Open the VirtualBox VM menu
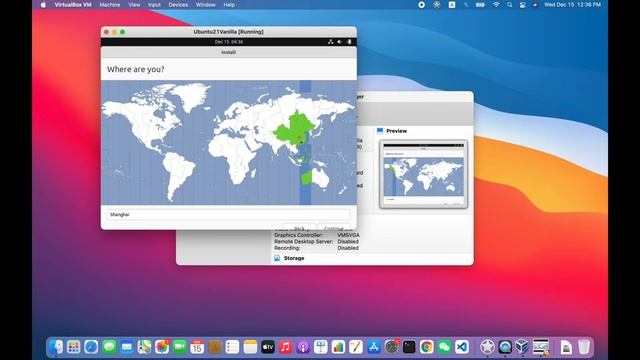Viewport: 640px width, 360px height. point(73,5)
